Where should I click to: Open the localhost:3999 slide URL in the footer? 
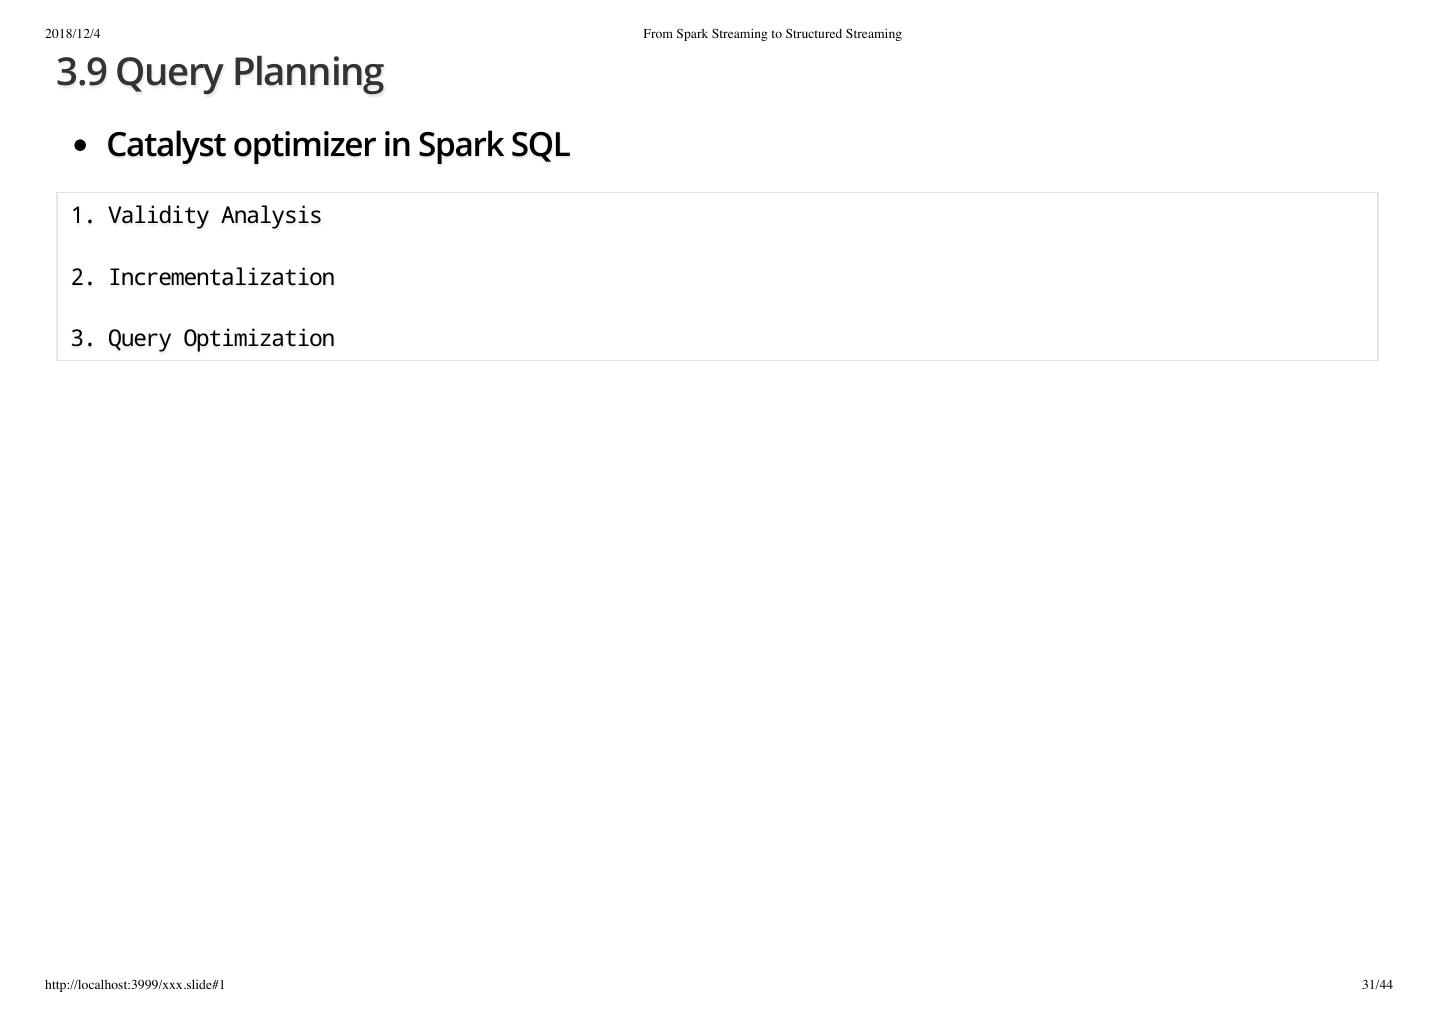pyautogui.click(x=135, y=985)
